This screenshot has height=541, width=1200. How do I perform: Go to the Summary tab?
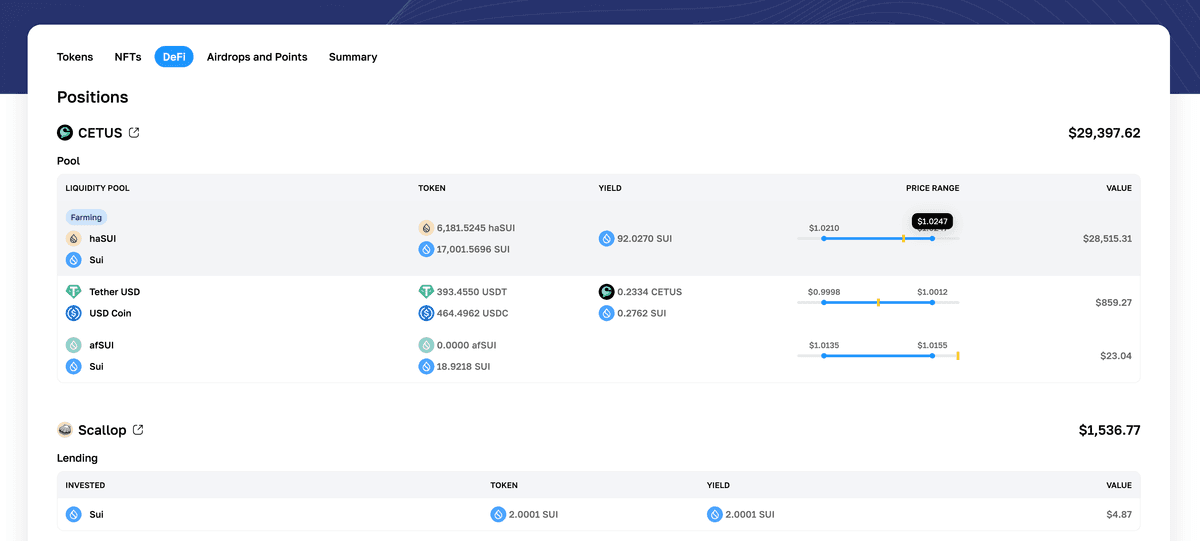(x=353, y=57)
